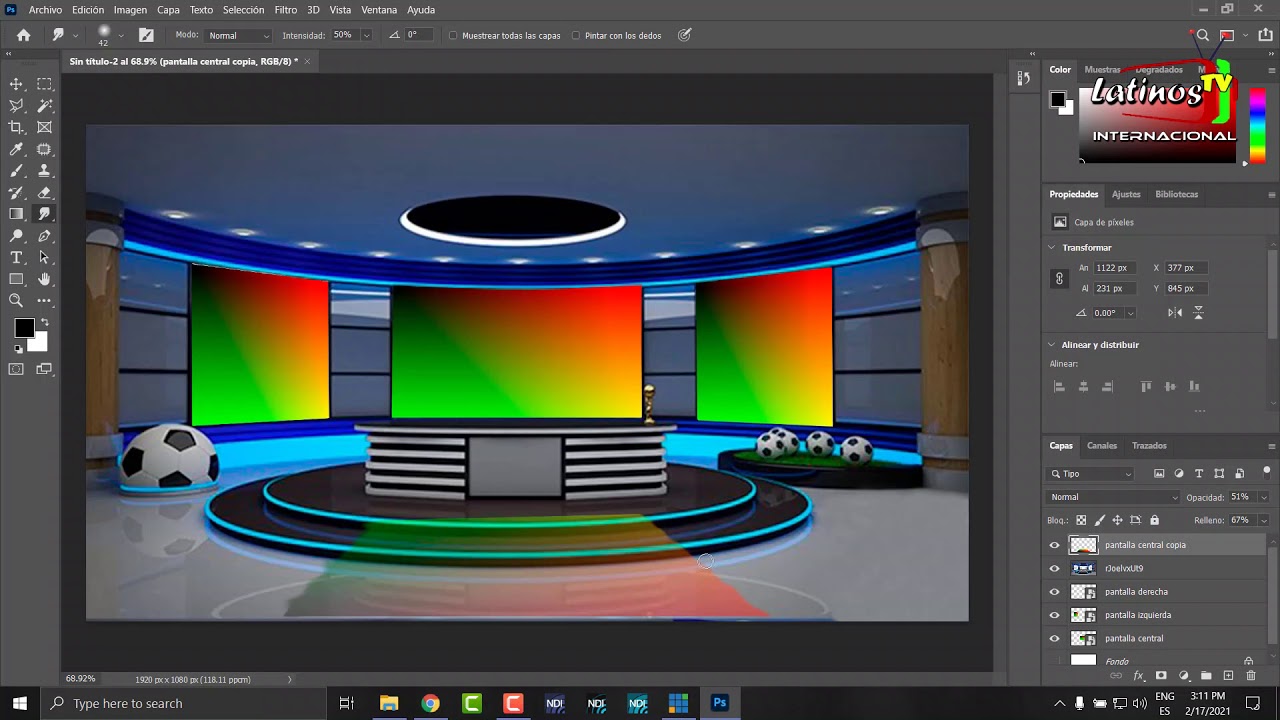Enable Muestrear todas las capas checkbox
The image size is (1280, 720).
point(453,36)
